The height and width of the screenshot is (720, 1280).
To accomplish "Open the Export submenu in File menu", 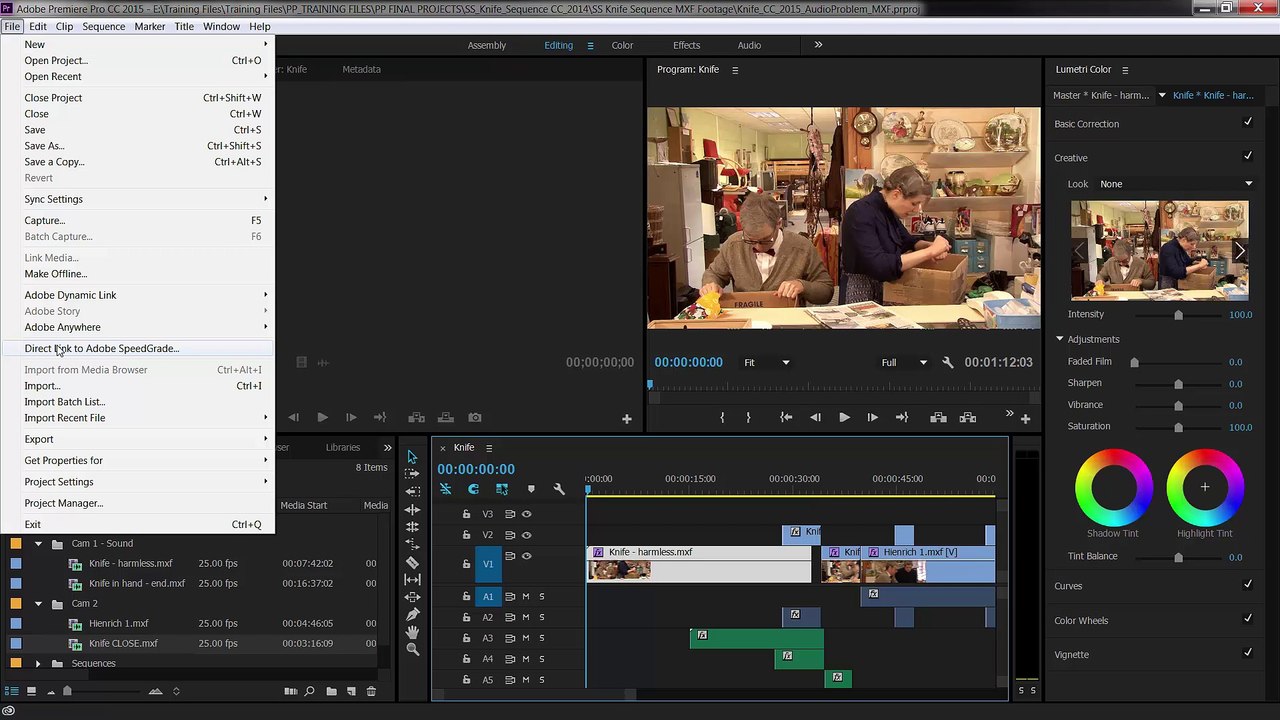I will (39, 439).
